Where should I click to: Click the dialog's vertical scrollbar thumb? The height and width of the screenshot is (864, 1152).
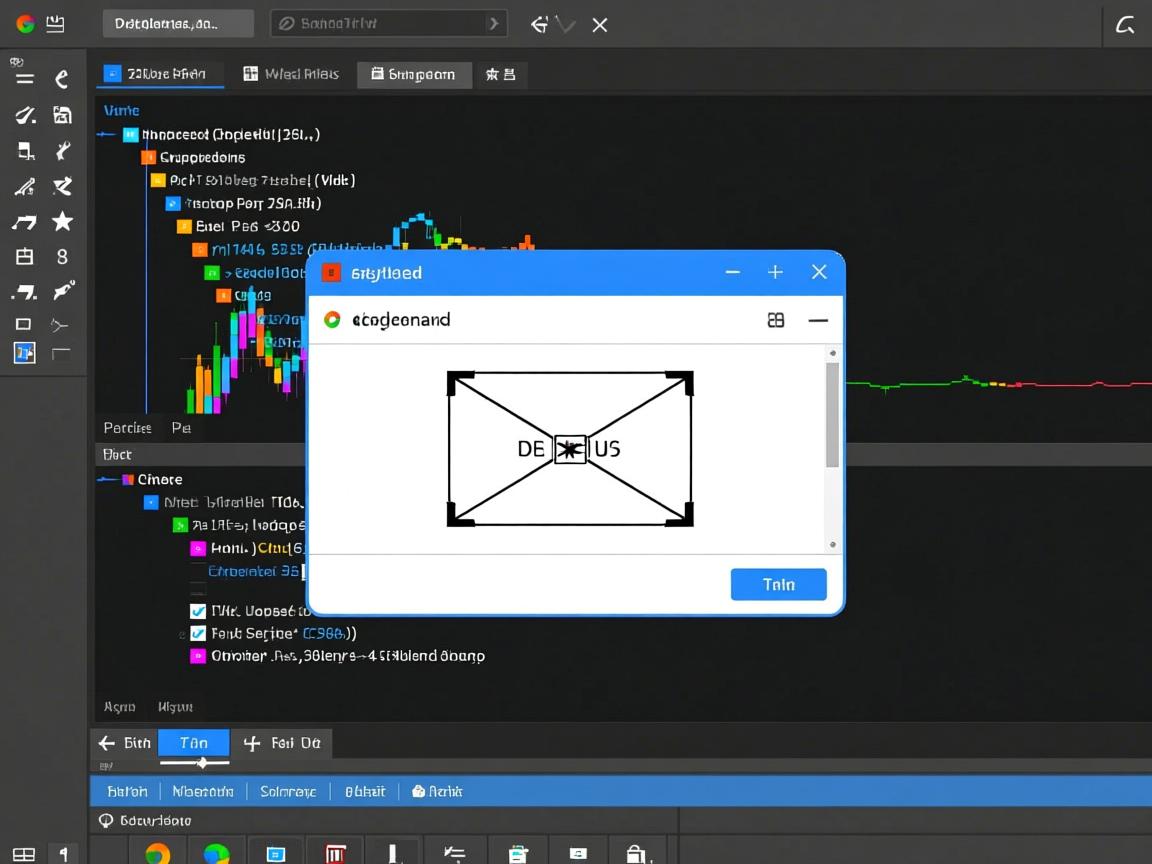pyautogui.click(x=832, y=415)
